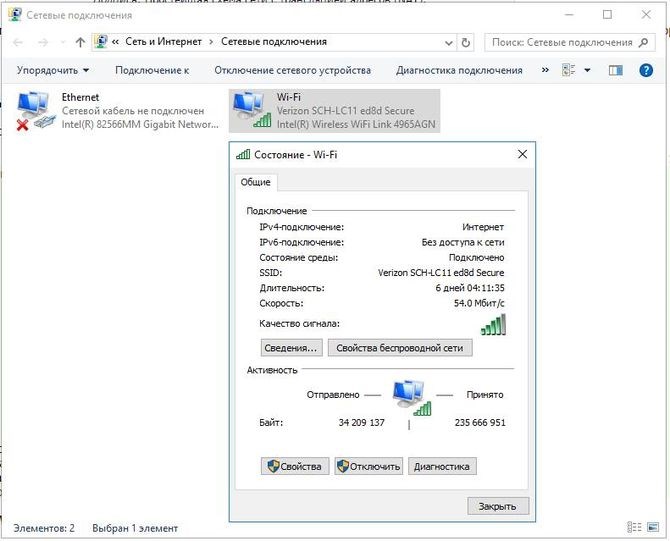
Task: Select the Ethernet adapter icon
Action: pos(35,111)
